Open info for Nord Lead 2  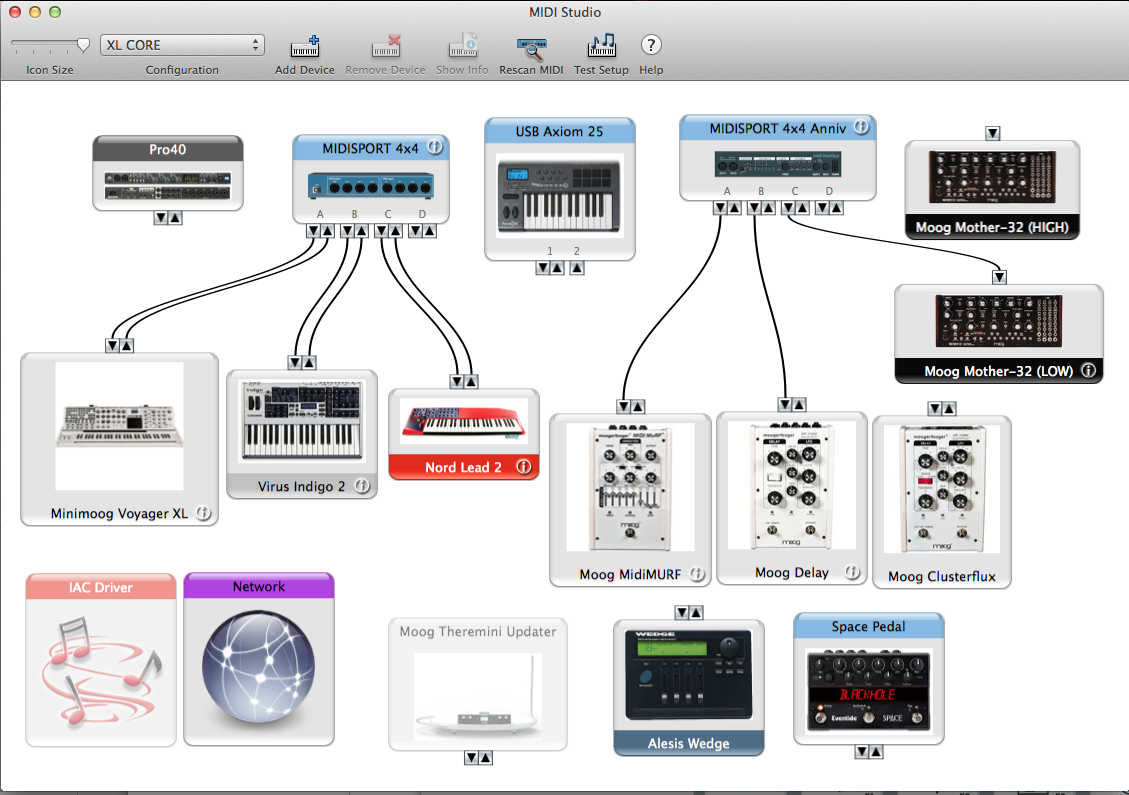click(522, 467)
